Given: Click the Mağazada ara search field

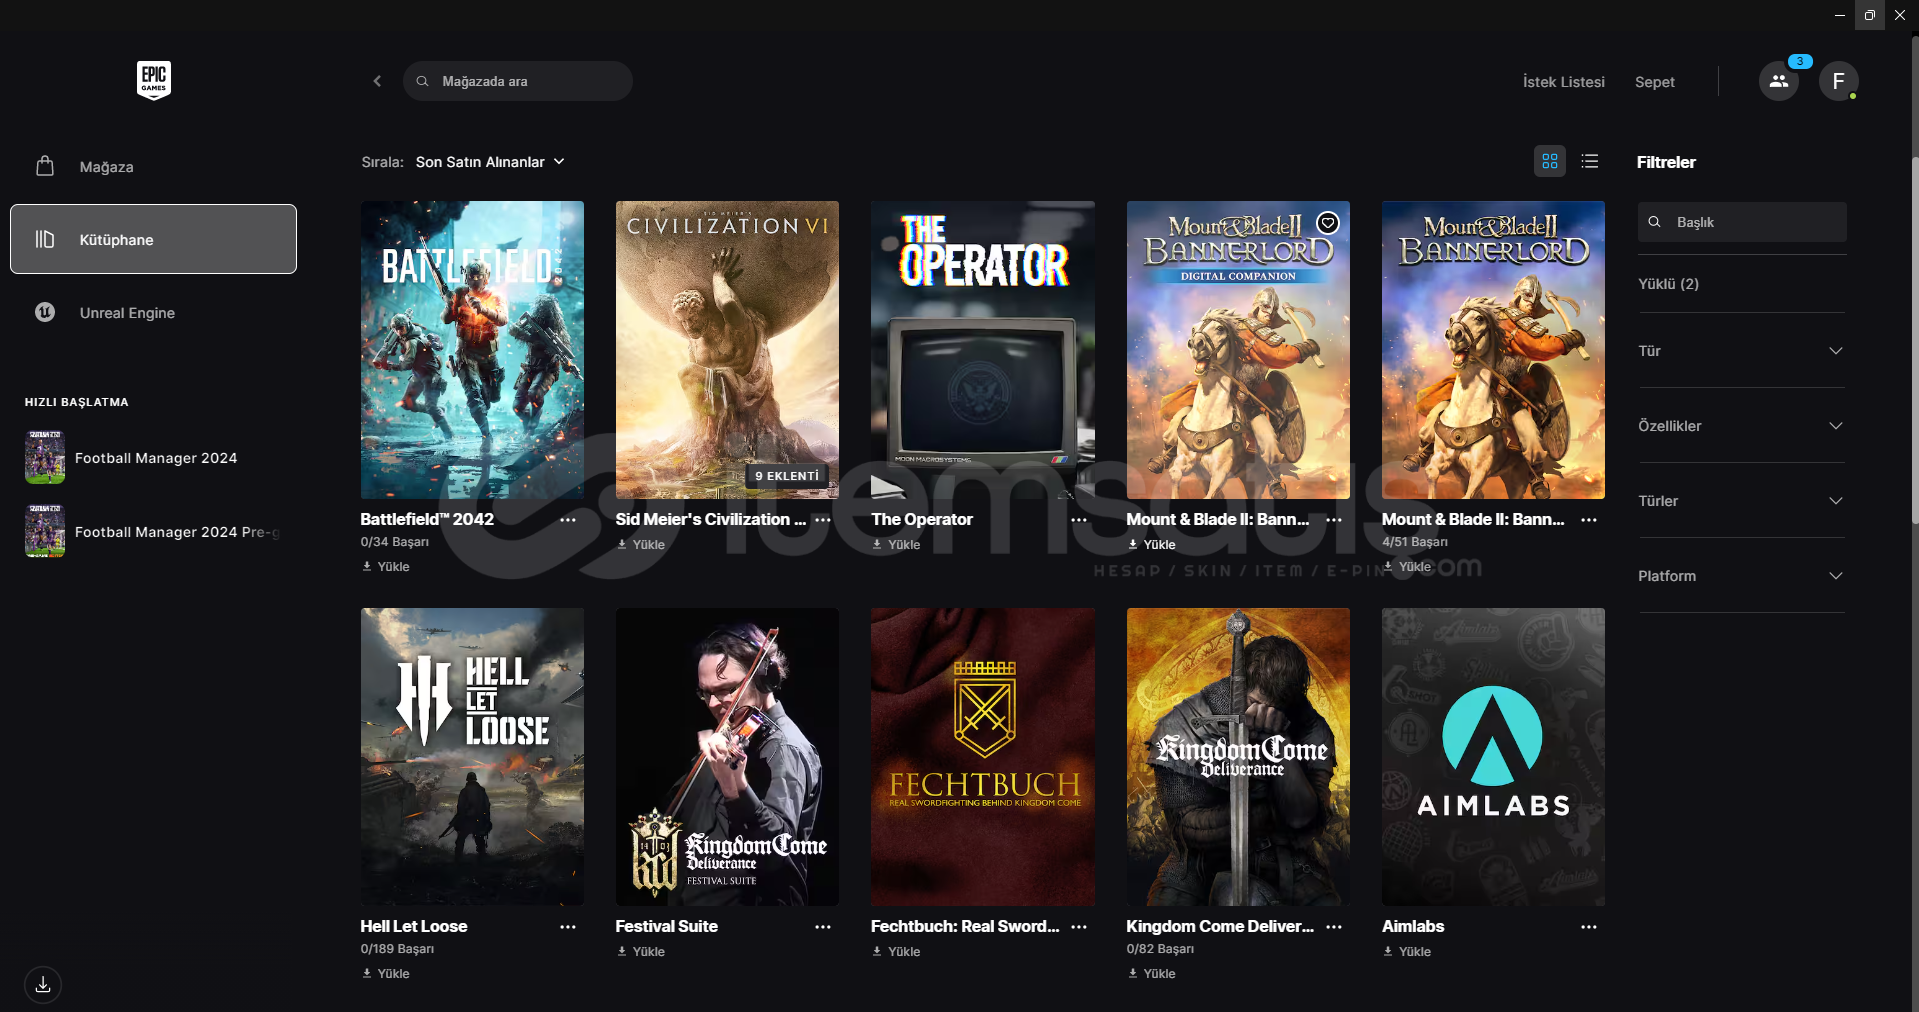Looking at the screenshot, I should pyautogui.click(x=518, y=81).
